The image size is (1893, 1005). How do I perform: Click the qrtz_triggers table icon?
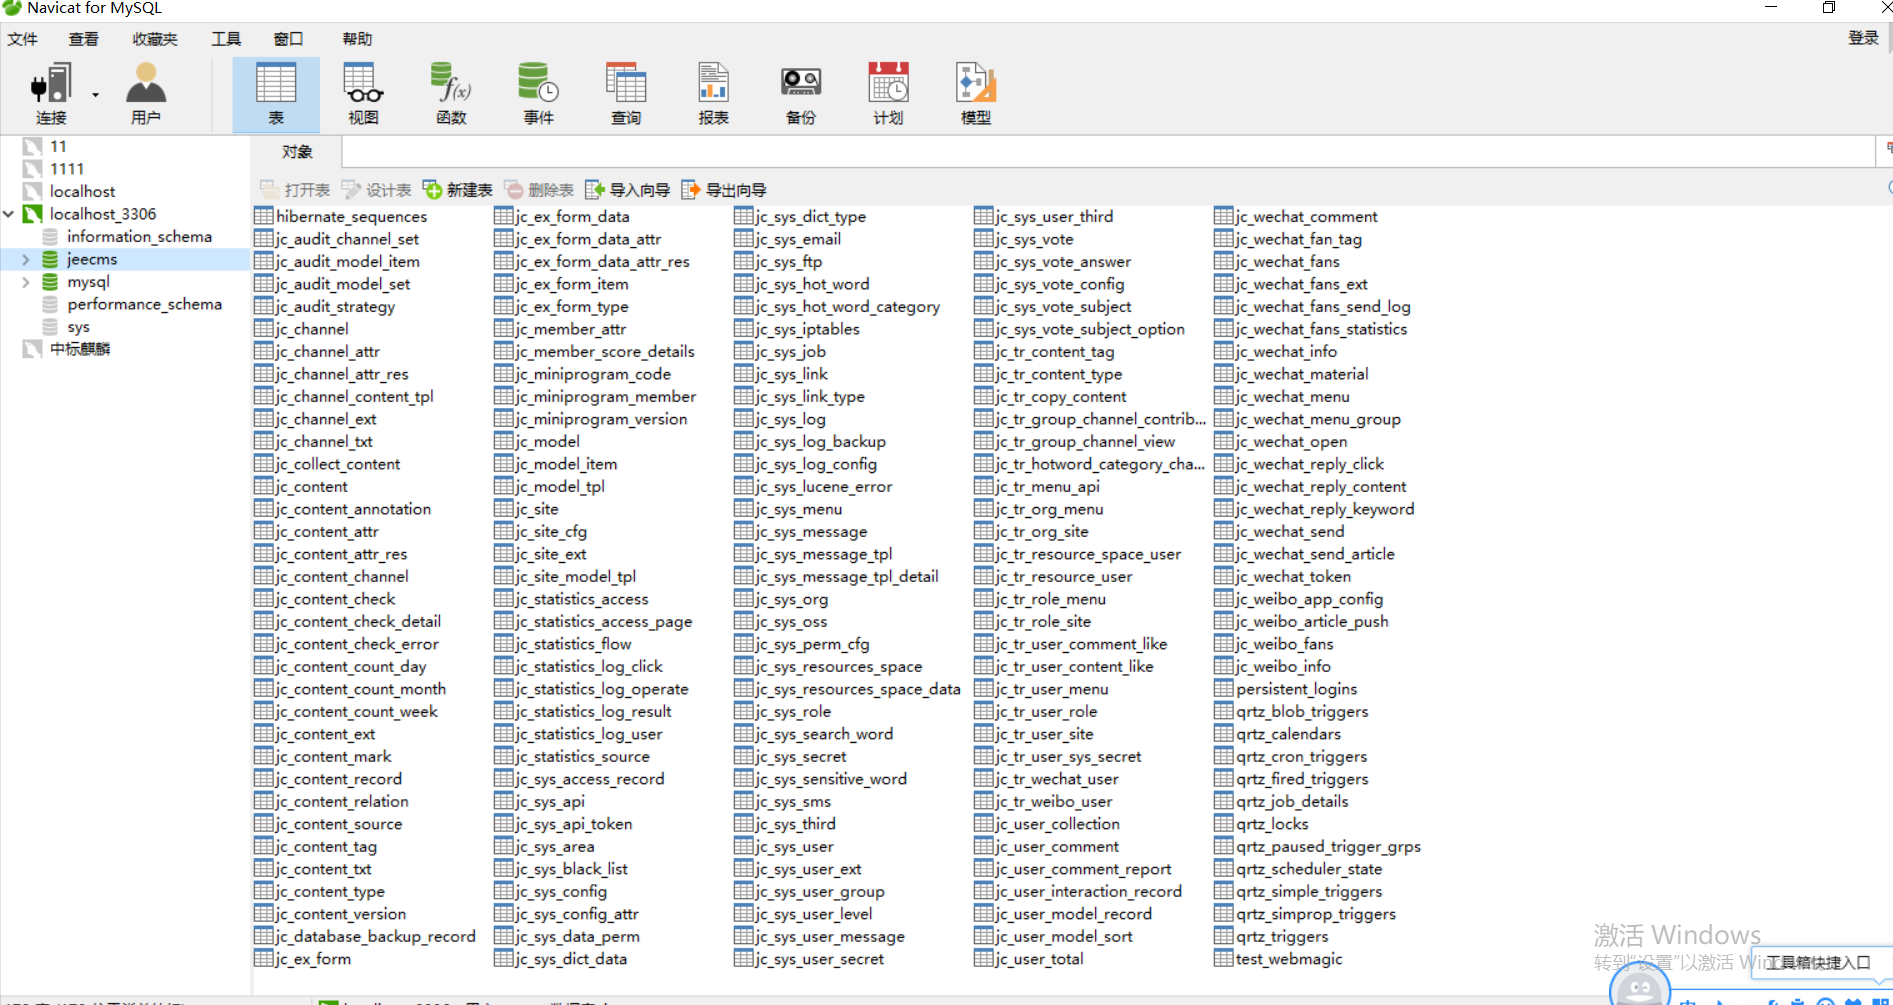click(x=1224, y=936)
